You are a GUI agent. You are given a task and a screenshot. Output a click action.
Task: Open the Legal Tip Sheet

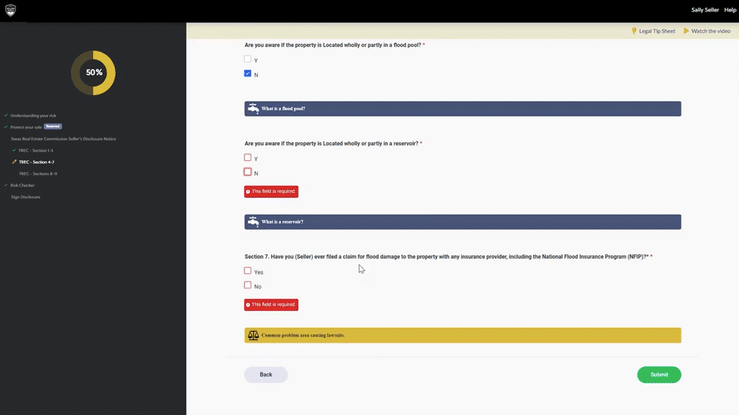click(x=657, y=31)
